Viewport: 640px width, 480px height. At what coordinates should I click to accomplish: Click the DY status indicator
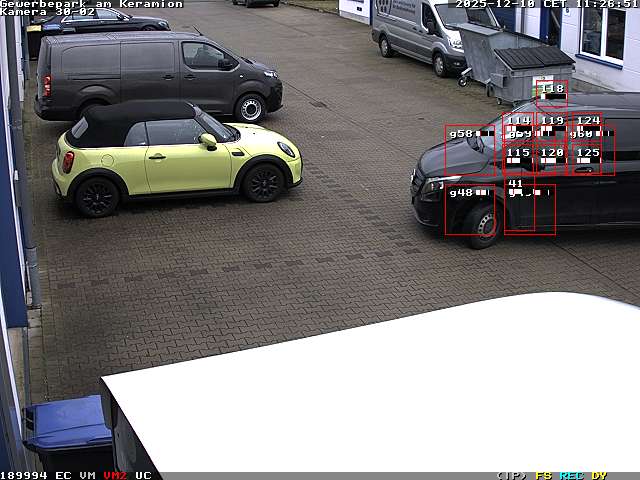(x=598, y=475)
